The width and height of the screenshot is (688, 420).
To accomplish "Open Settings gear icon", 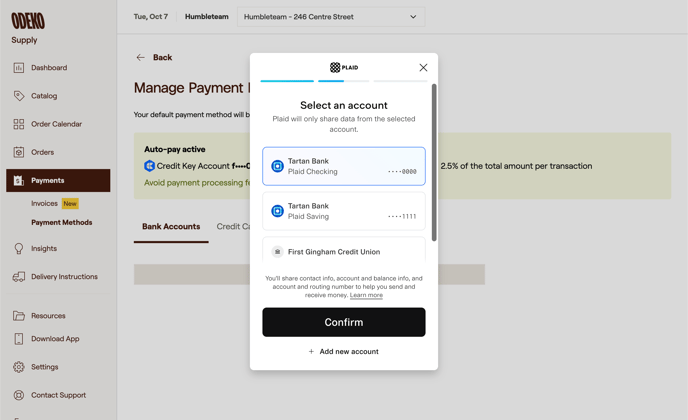I will pyautogui.click(x=19, y=367).
